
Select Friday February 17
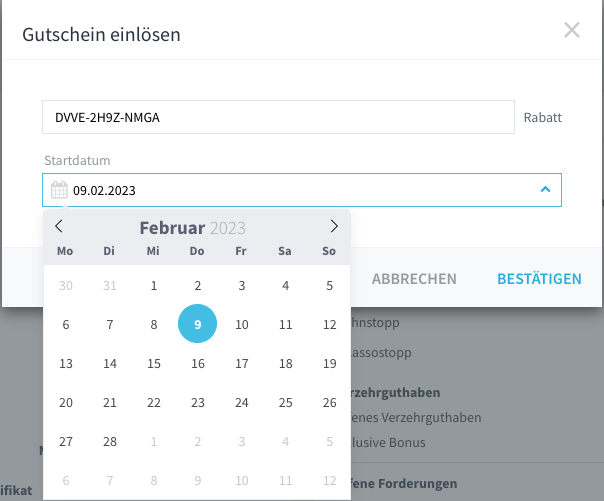point(242,364)
